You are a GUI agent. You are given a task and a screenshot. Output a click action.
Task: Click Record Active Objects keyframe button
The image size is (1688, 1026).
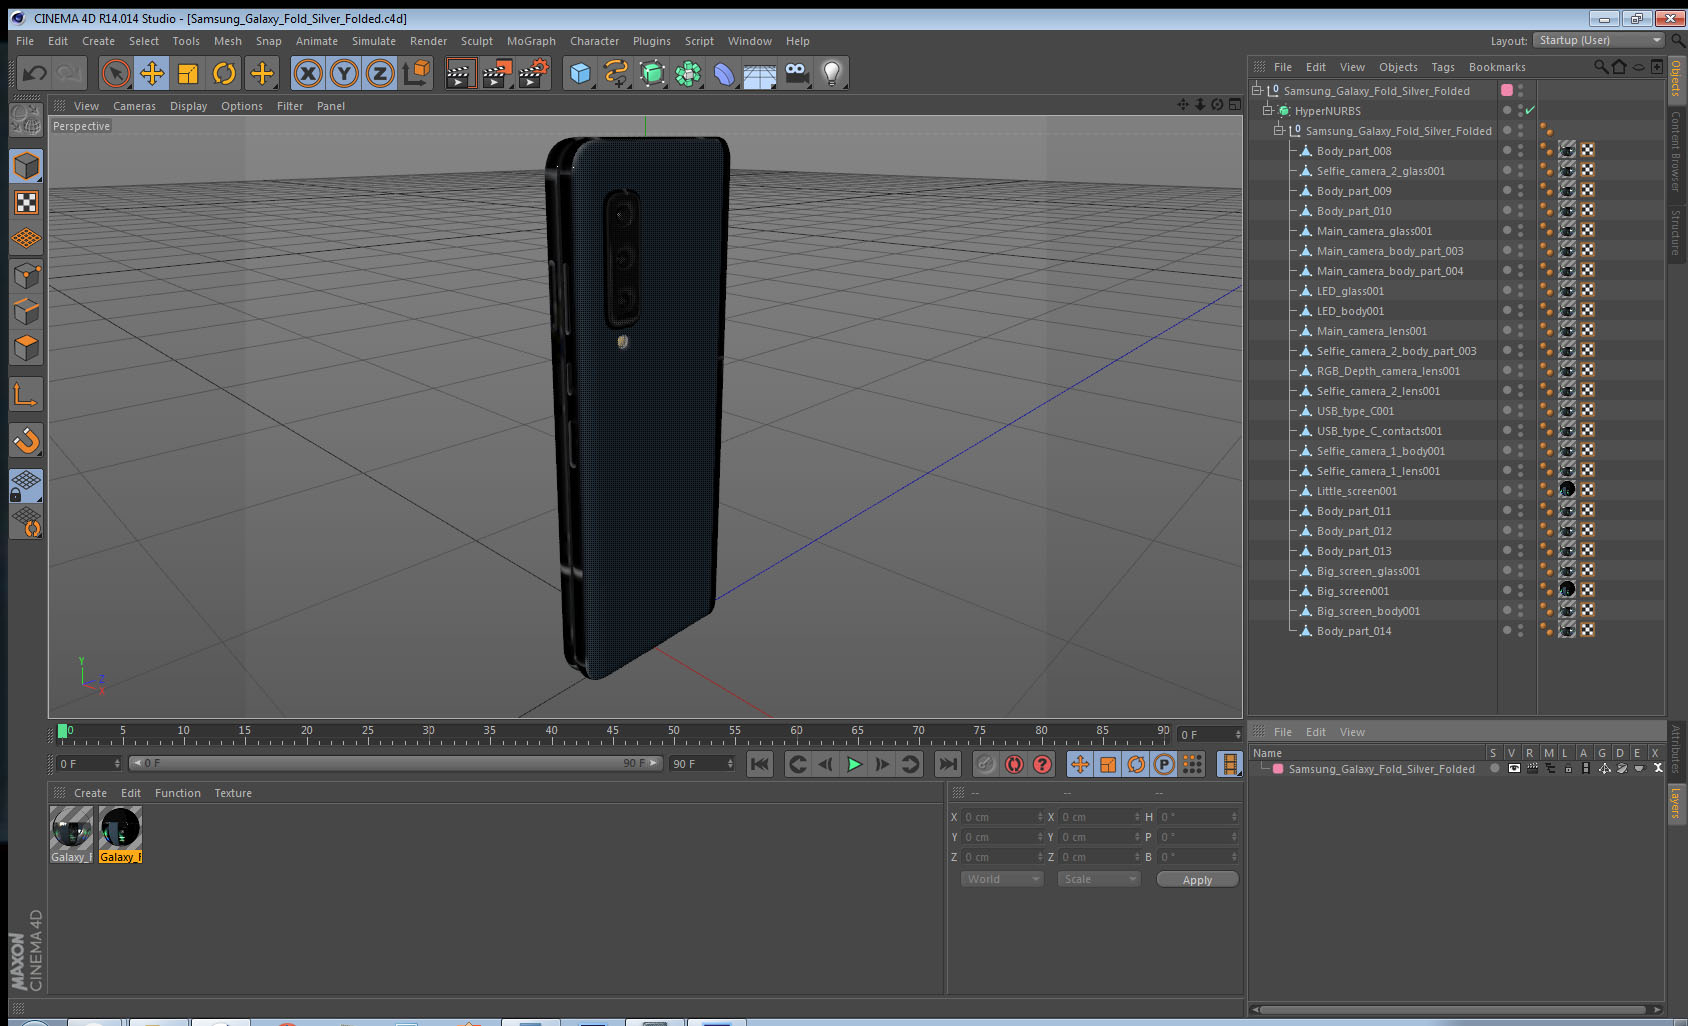pos(986,764)
